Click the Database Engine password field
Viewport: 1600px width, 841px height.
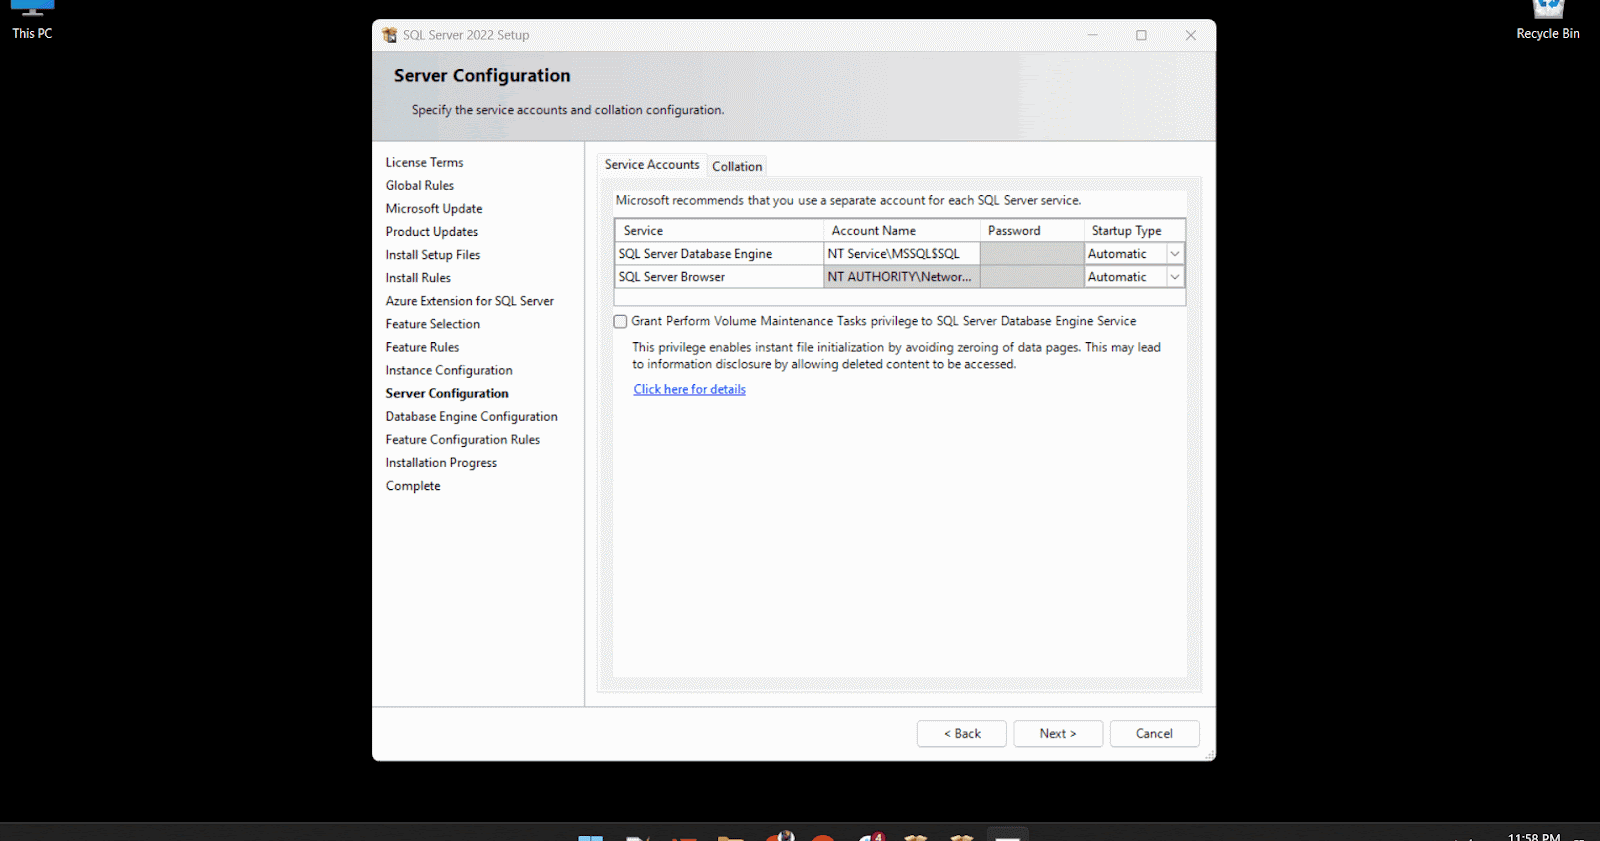(x=1031, y=254)
